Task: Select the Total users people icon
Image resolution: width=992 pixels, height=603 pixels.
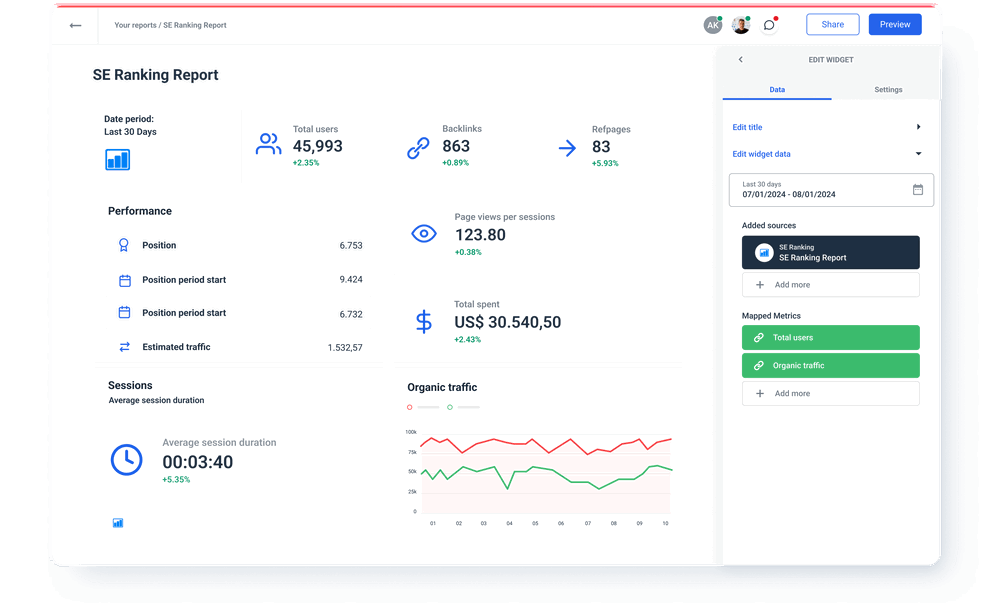Action: click(268, 144)
